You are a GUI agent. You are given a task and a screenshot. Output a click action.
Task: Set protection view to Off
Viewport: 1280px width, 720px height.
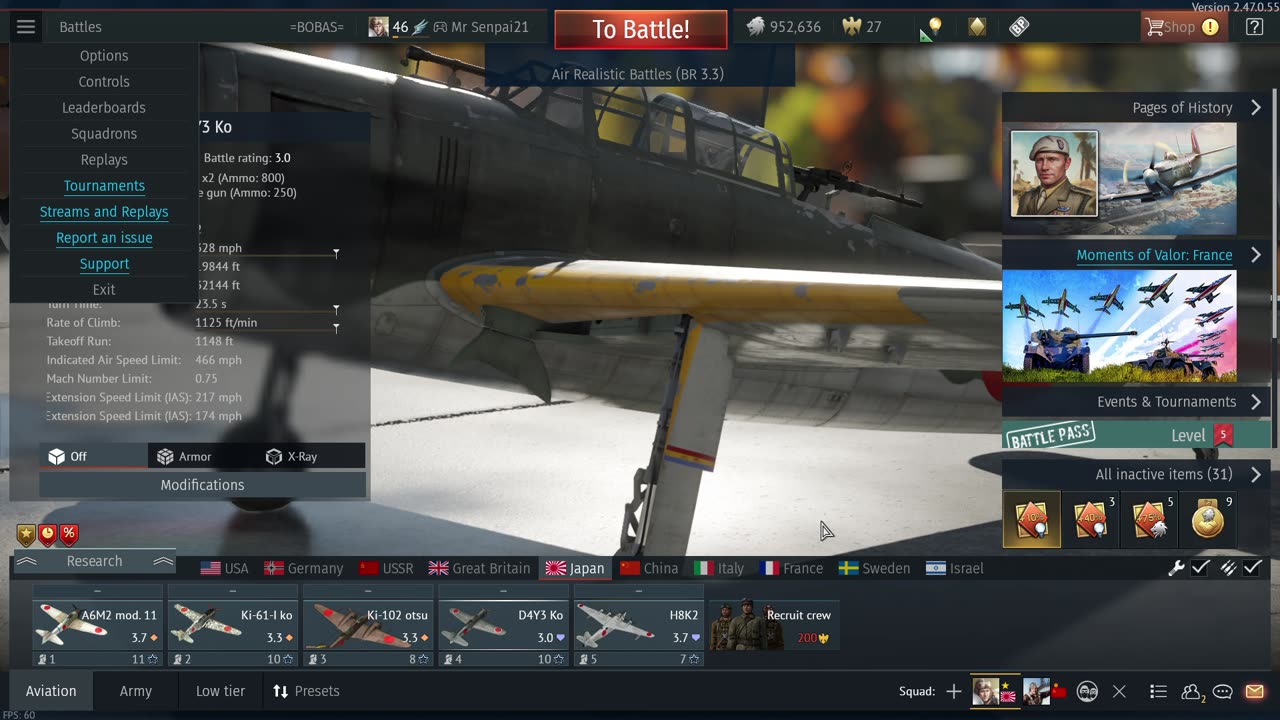92,456
